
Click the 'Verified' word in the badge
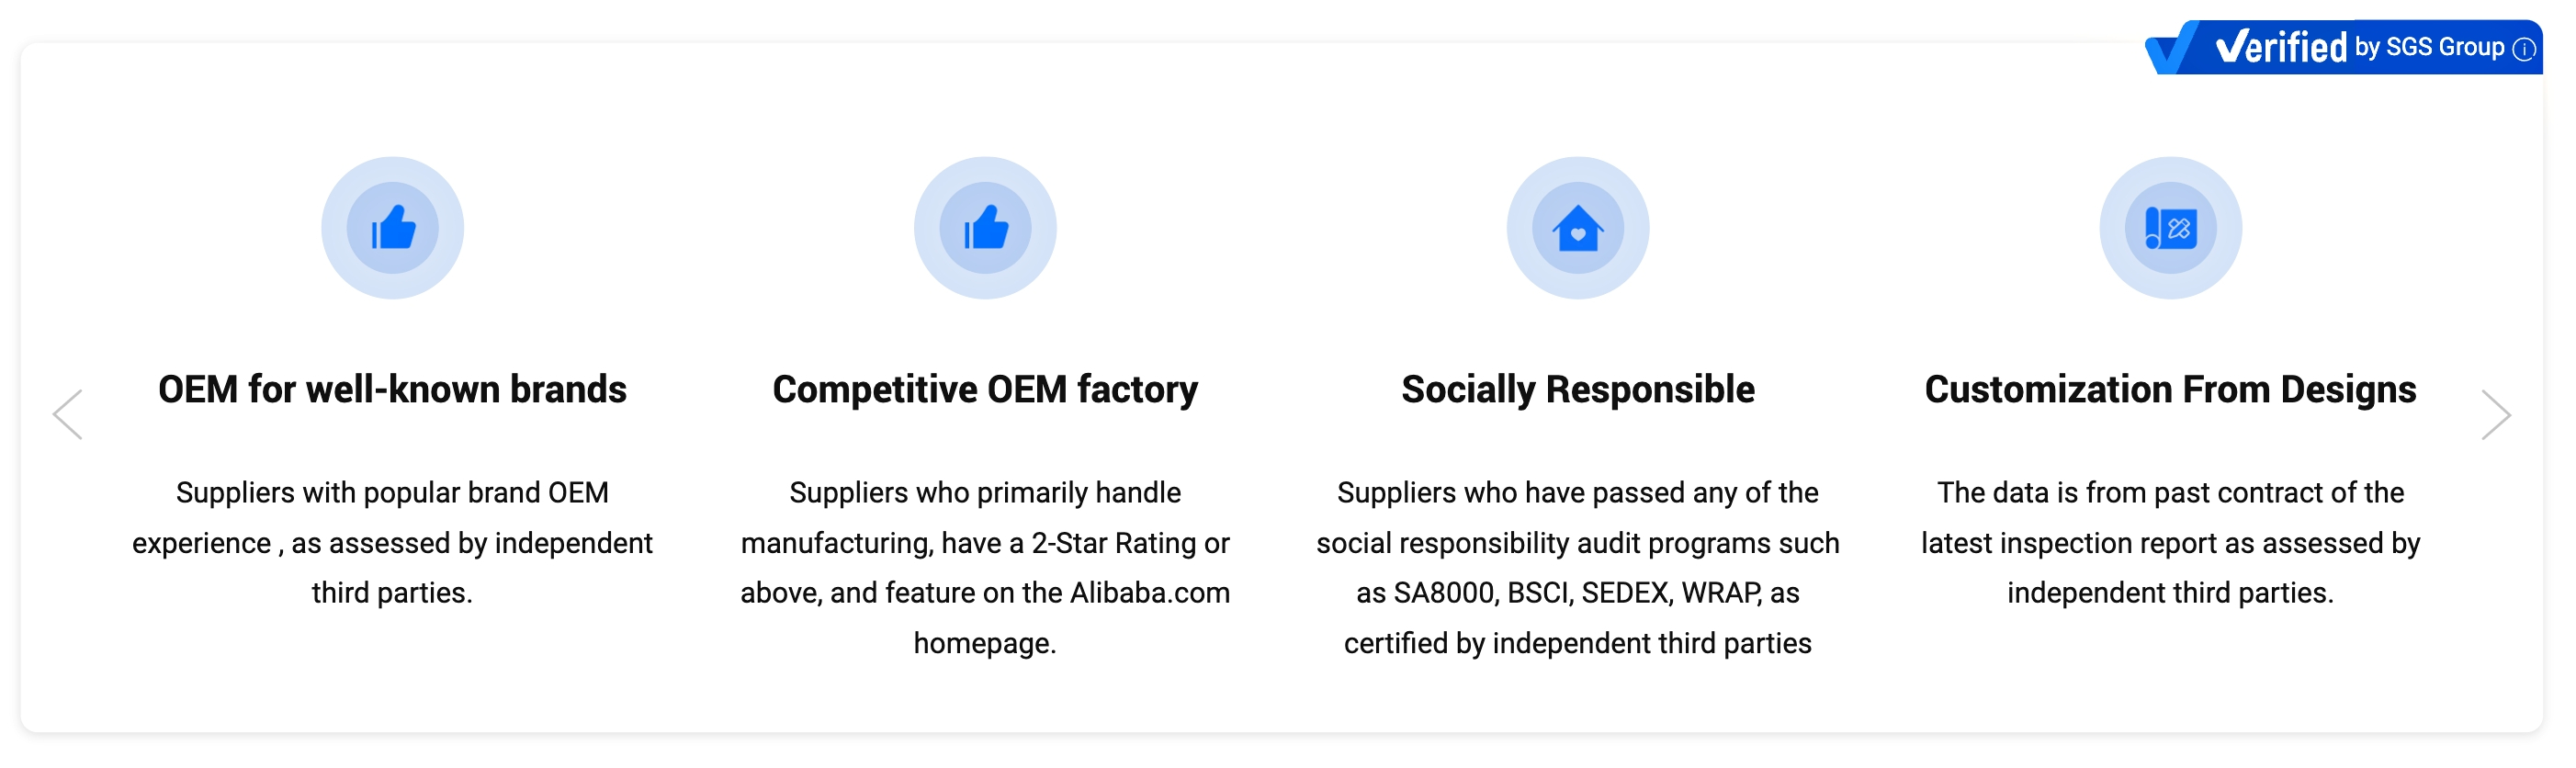pos(2281,47)
